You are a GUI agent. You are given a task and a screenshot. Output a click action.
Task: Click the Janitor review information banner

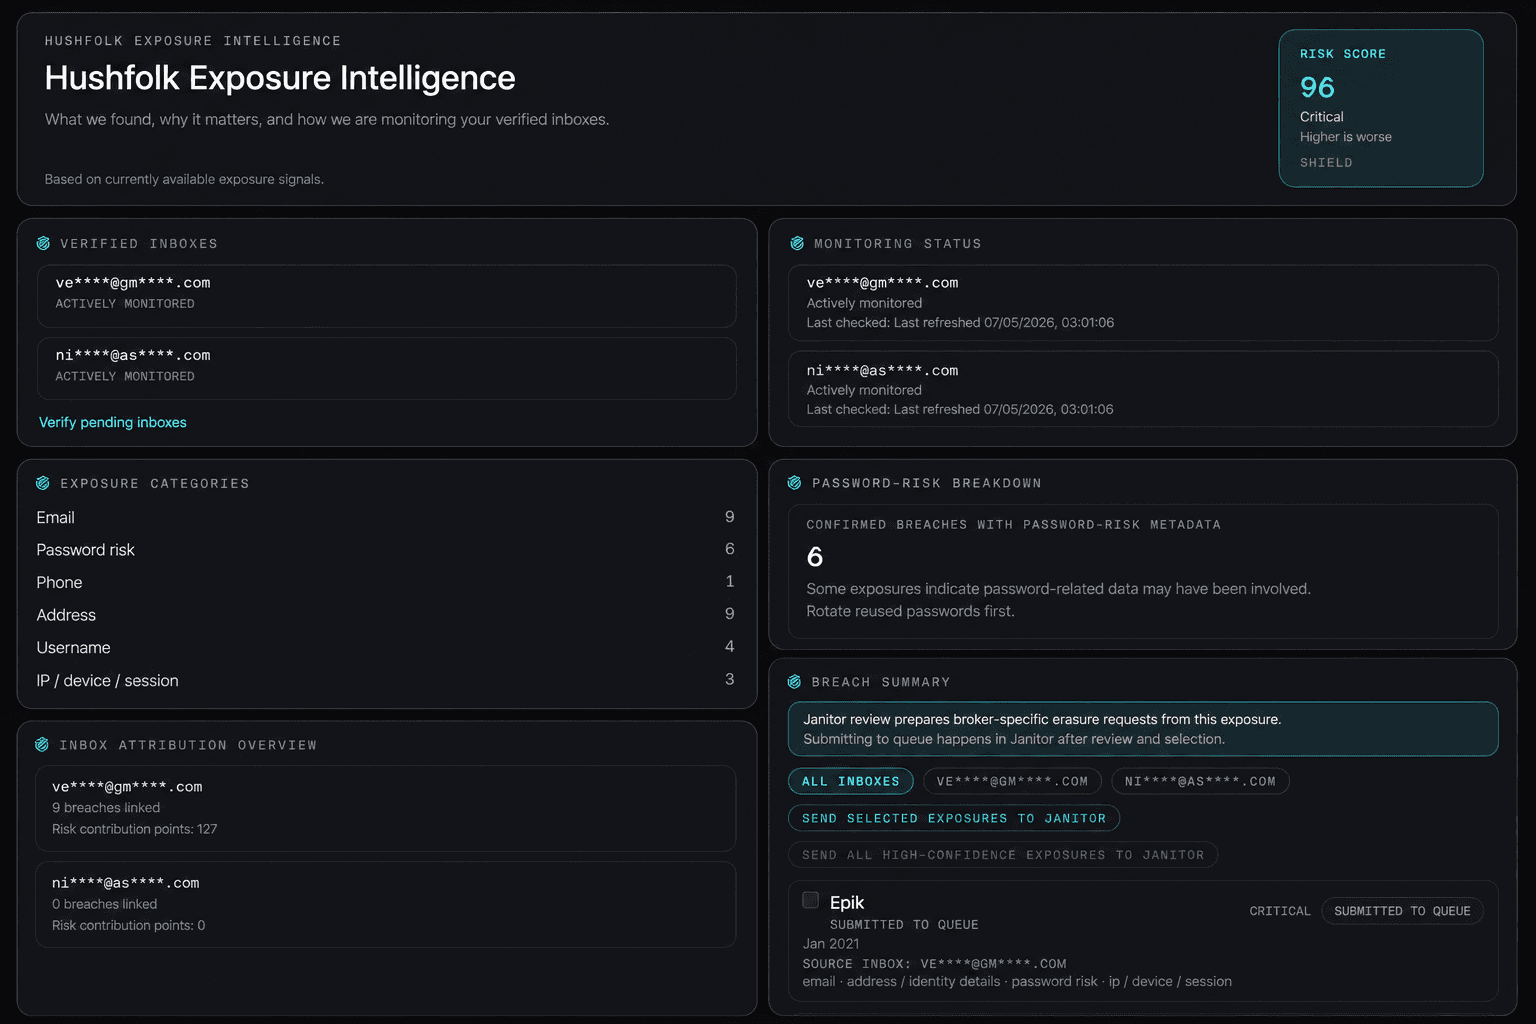pos(1143,729)
